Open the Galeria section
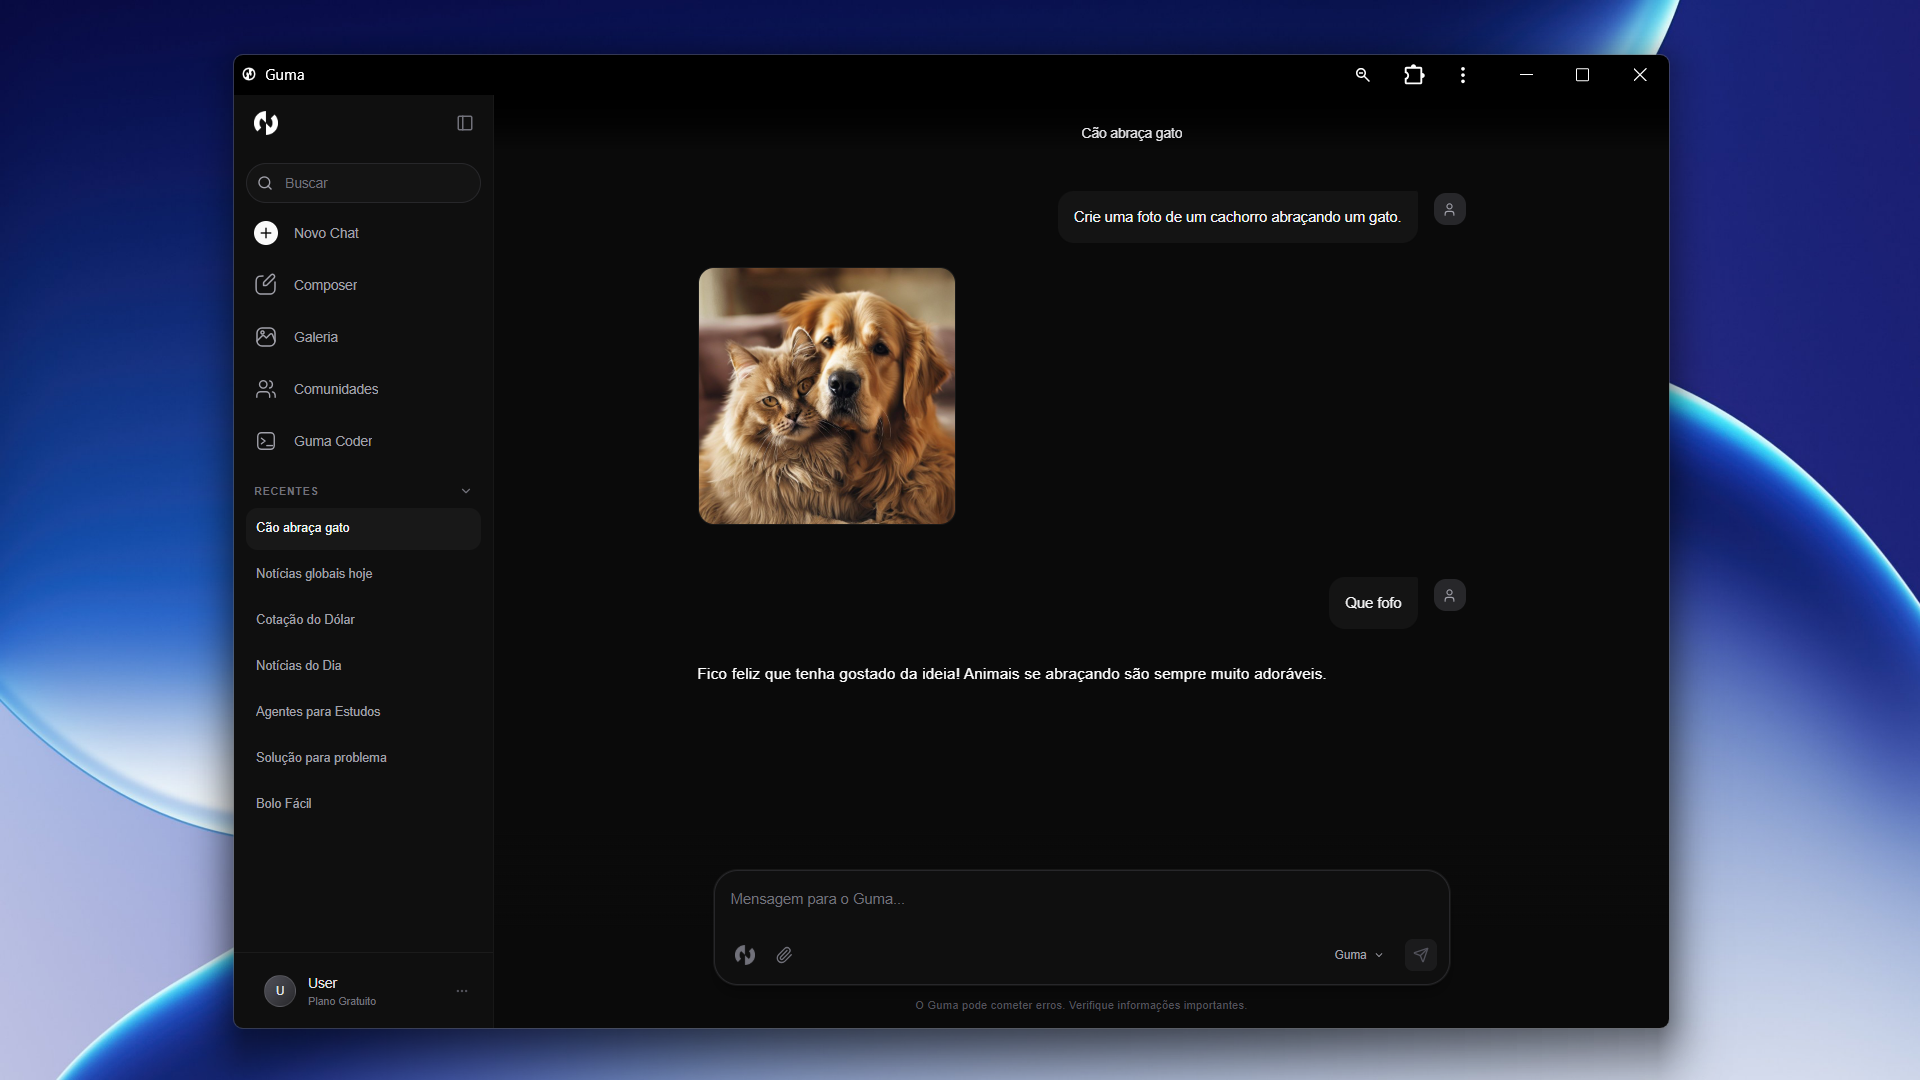The width and height of the screenshot is (1920, 1080). (x=316, y=337)
